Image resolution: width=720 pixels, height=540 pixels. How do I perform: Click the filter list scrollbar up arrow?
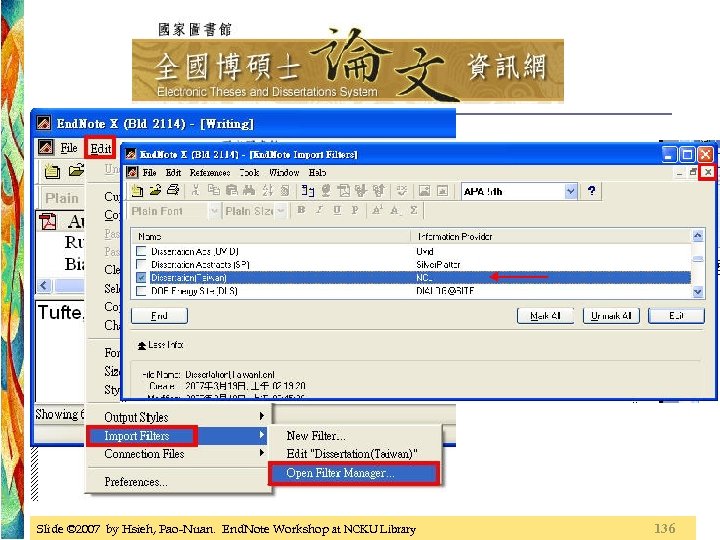(x=698, y=236)
